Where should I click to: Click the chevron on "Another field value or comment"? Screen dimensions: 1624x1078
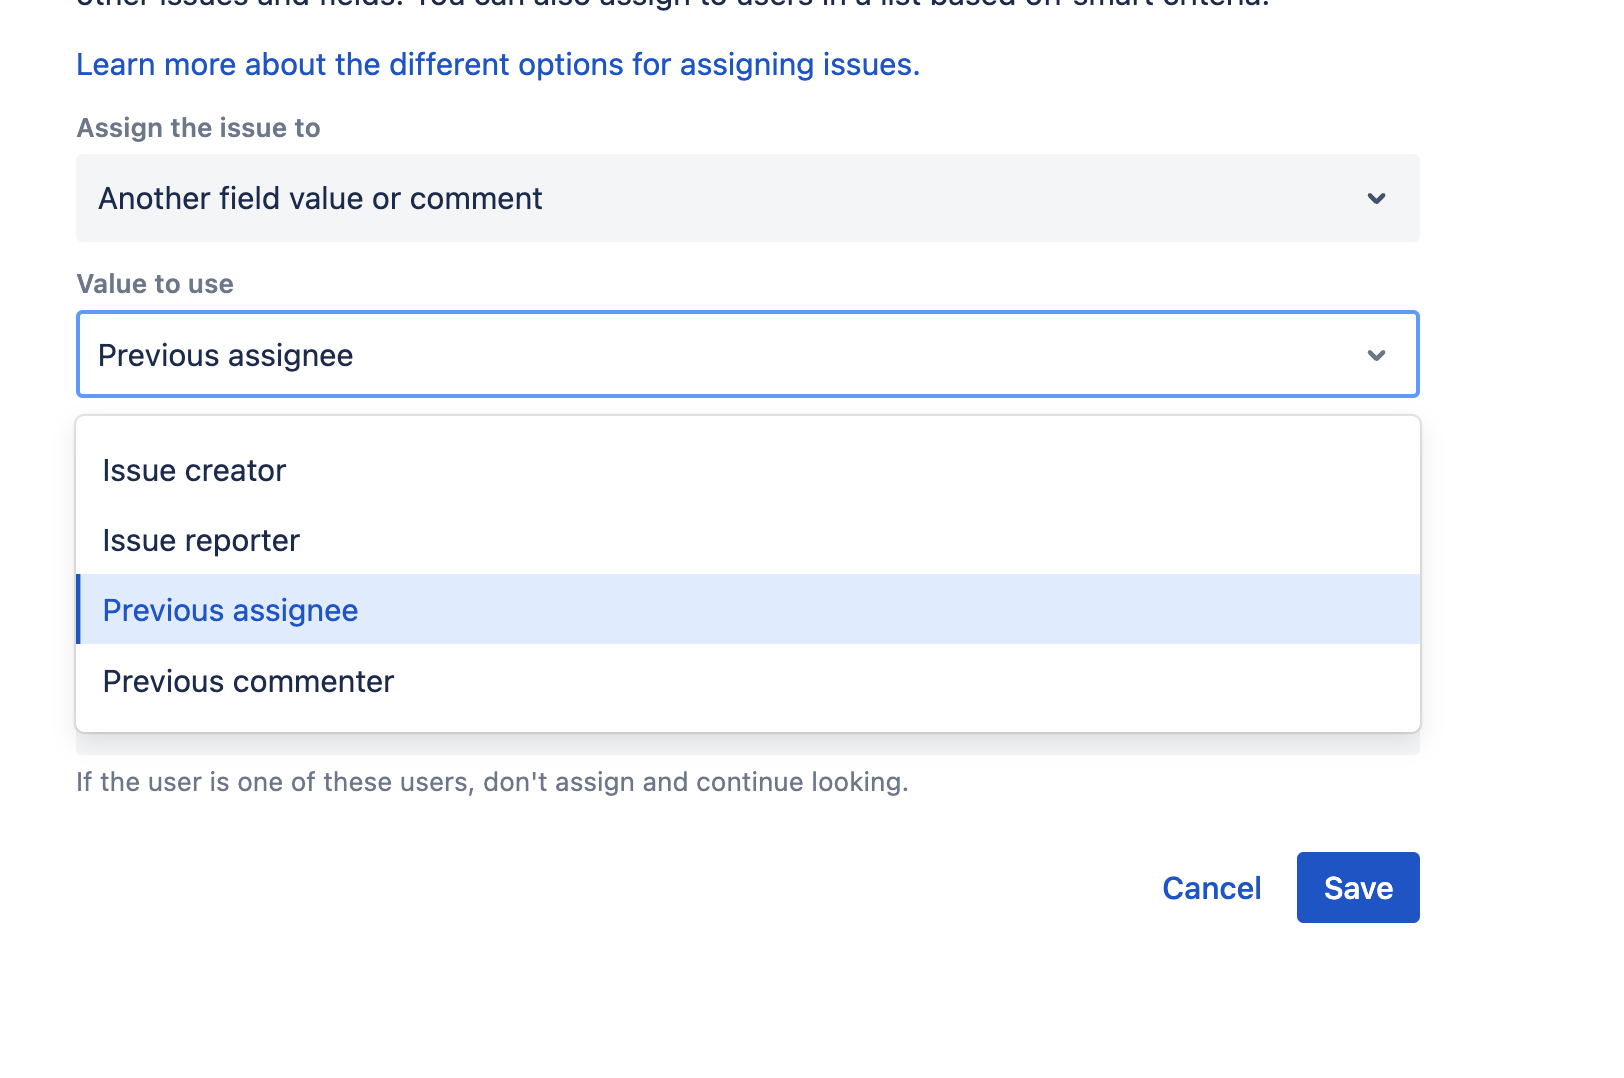pos(1377,198)
